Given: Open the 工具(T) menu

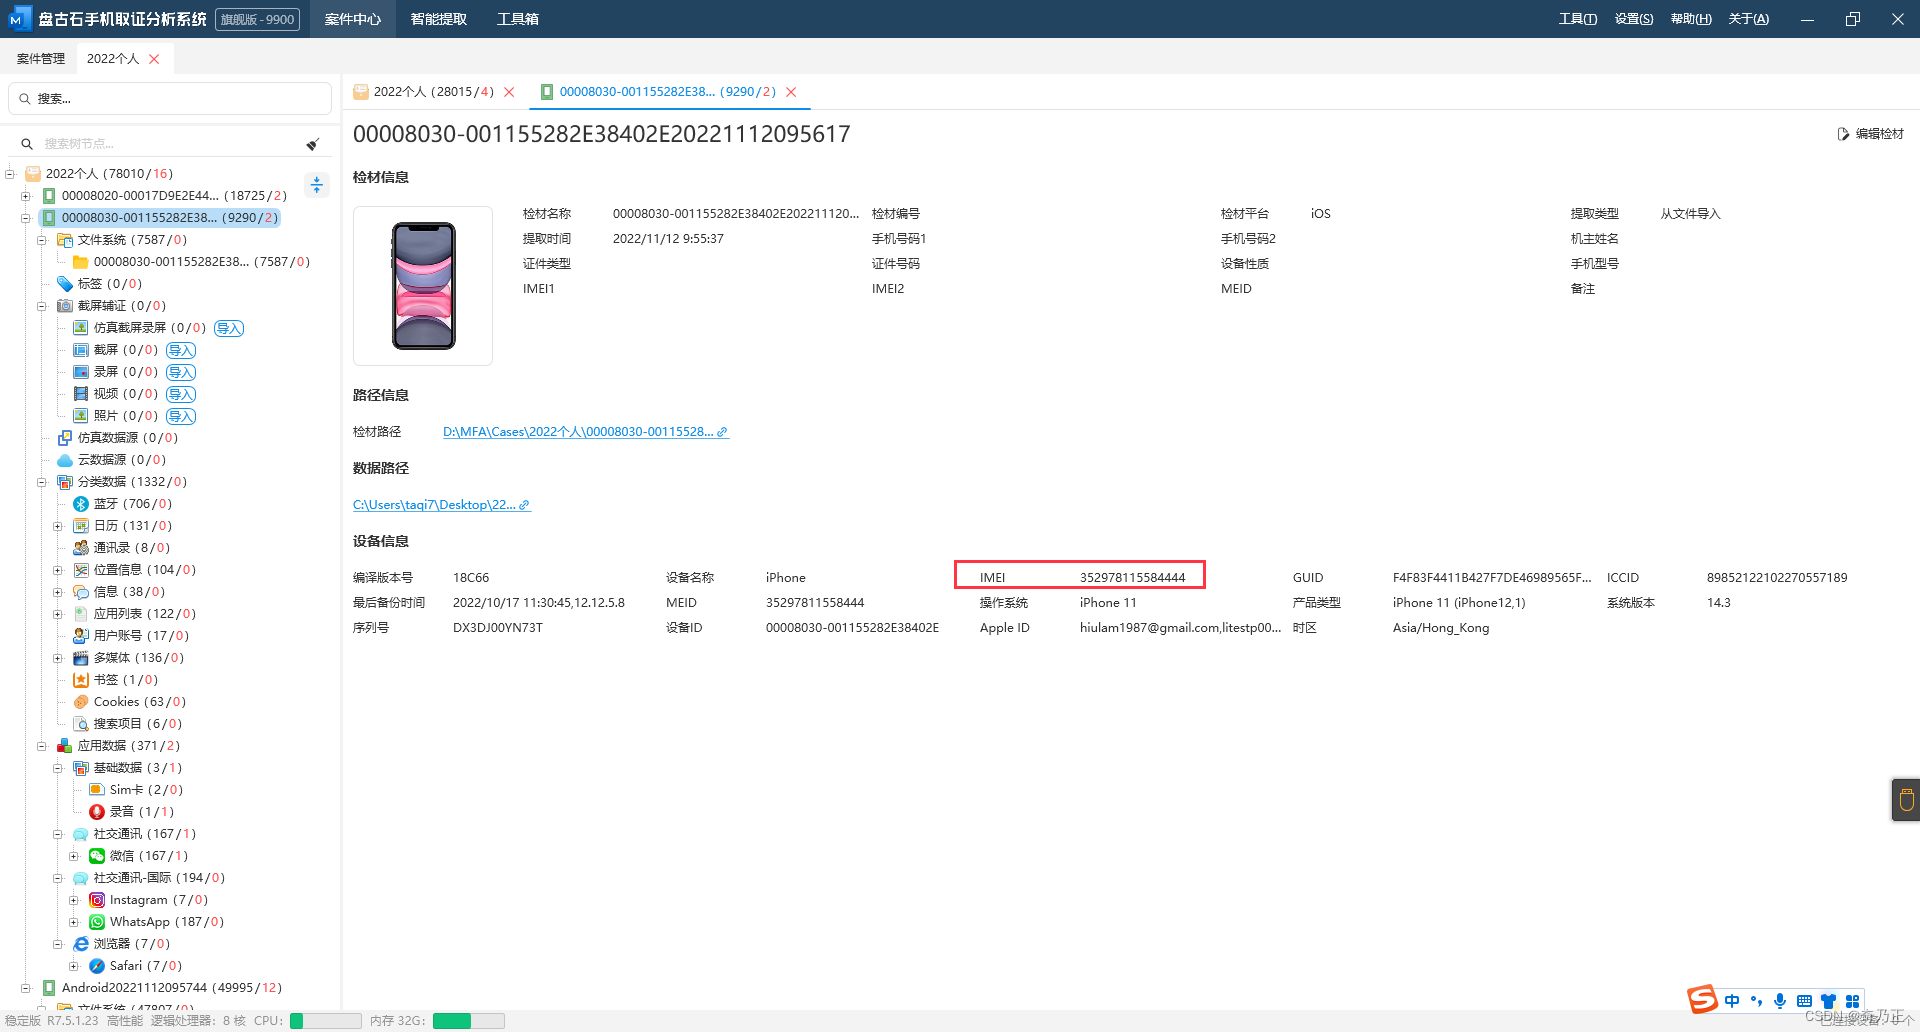Looking at the screenshot, I should pyautogui.click(x=1578, y=19).
